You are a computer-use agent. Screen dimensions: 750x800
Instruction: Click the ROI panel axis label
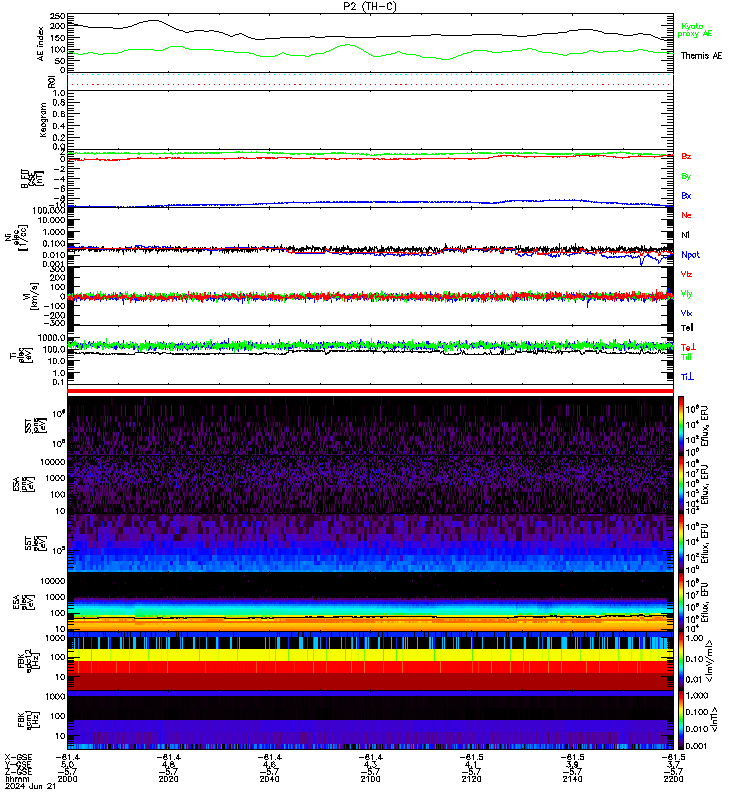tap(52, 82)
